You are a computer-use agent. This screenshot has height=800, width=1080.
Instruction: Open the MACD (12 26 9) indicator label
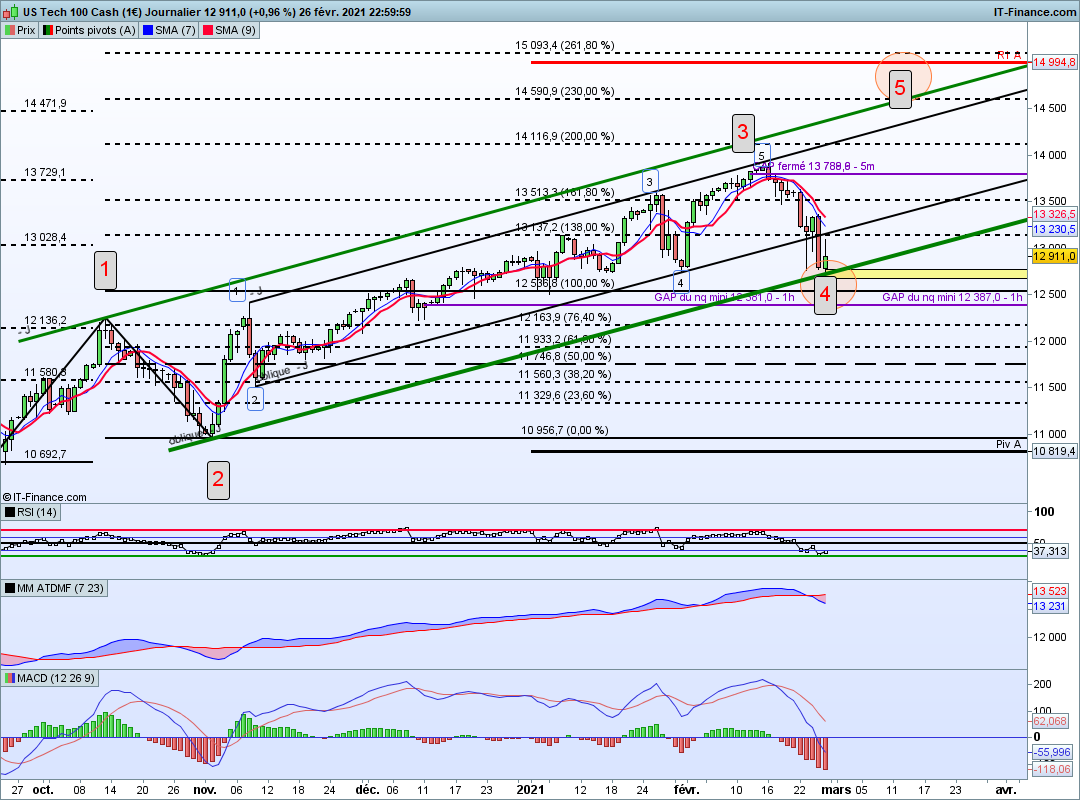[x=50, y=678]
